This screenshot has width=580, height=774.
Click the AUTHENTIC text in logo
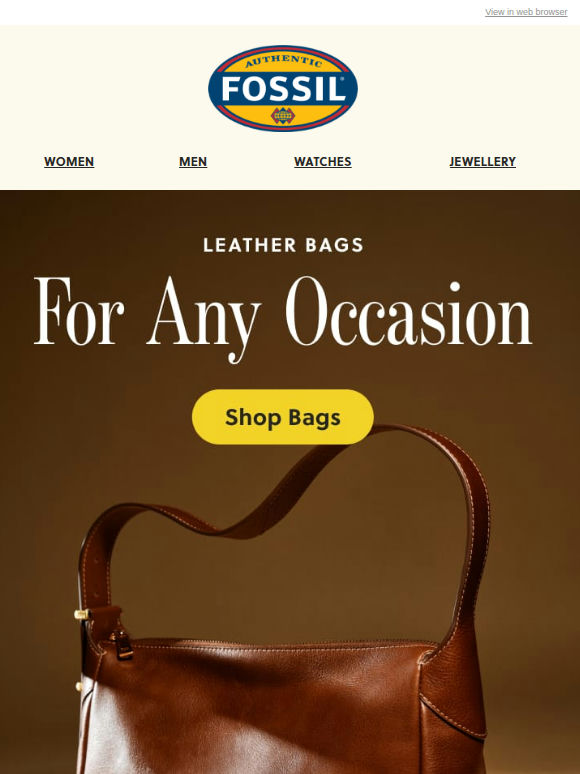click(283, 61)
